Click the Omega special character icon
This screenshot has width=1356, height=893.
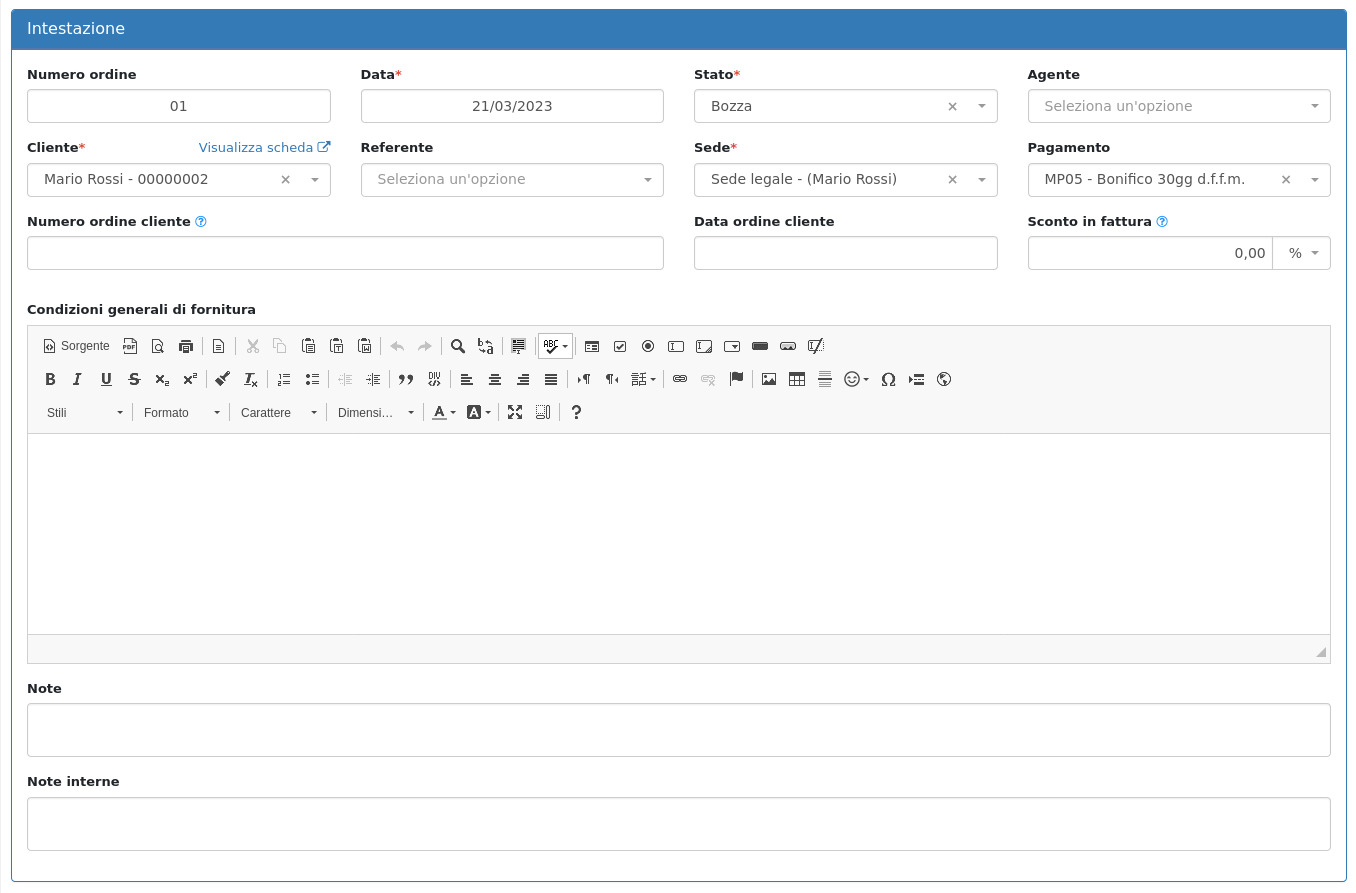(888, 379)
